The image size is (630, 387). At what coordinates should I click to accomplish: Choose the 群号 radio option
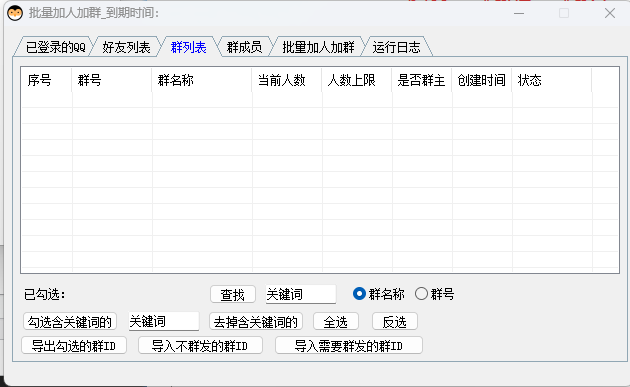pos(421,294)
